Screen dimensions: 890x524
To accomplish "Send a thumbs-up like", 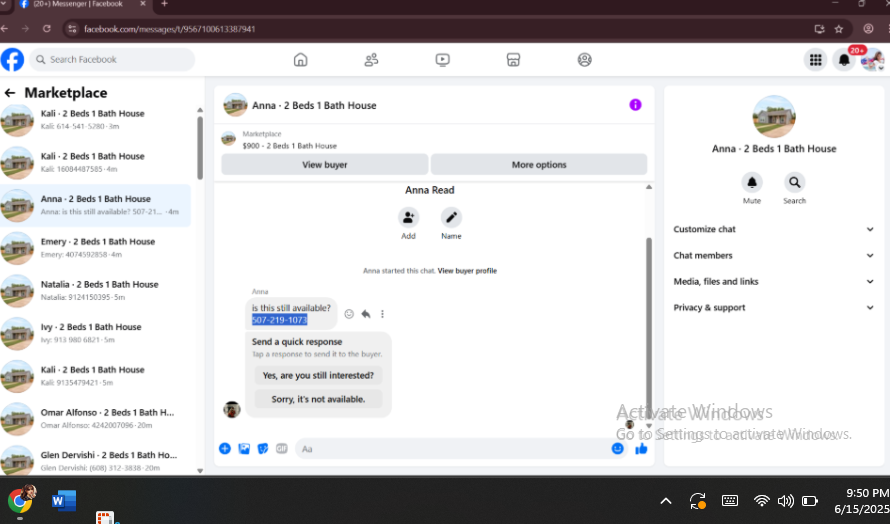I will (x=641, y=448).
